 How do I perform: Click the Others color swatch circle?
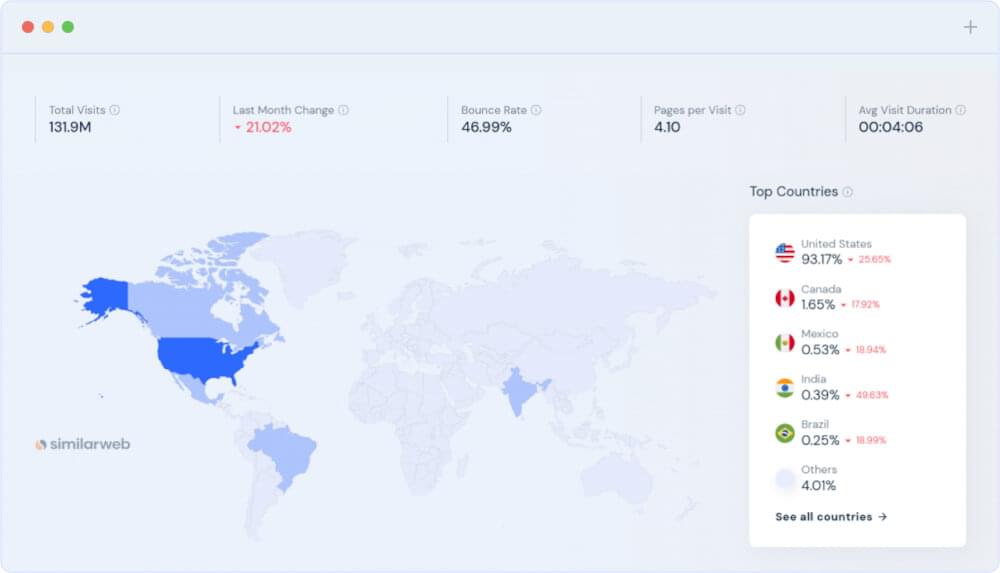pyautogui.click(x=785, y=479)
